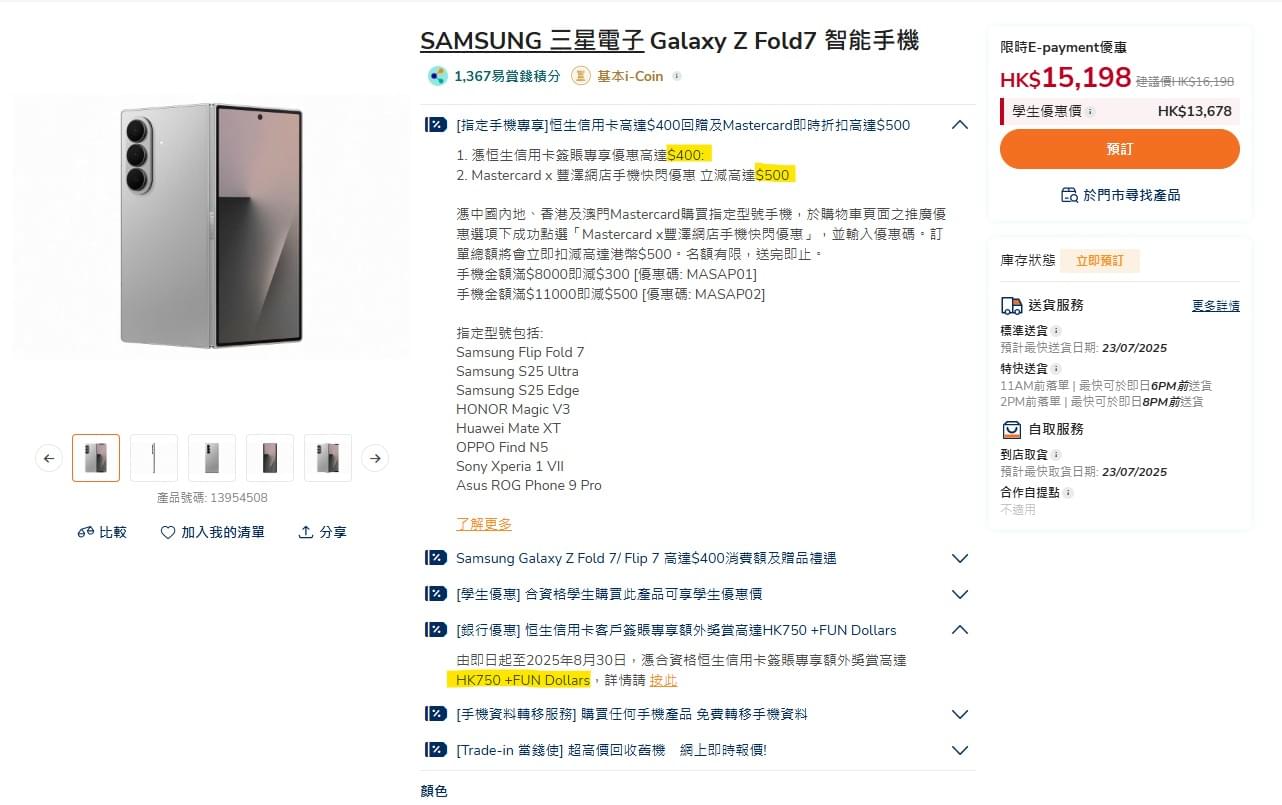Click info icon next to 學生優惠價

tap(1090, 112)
